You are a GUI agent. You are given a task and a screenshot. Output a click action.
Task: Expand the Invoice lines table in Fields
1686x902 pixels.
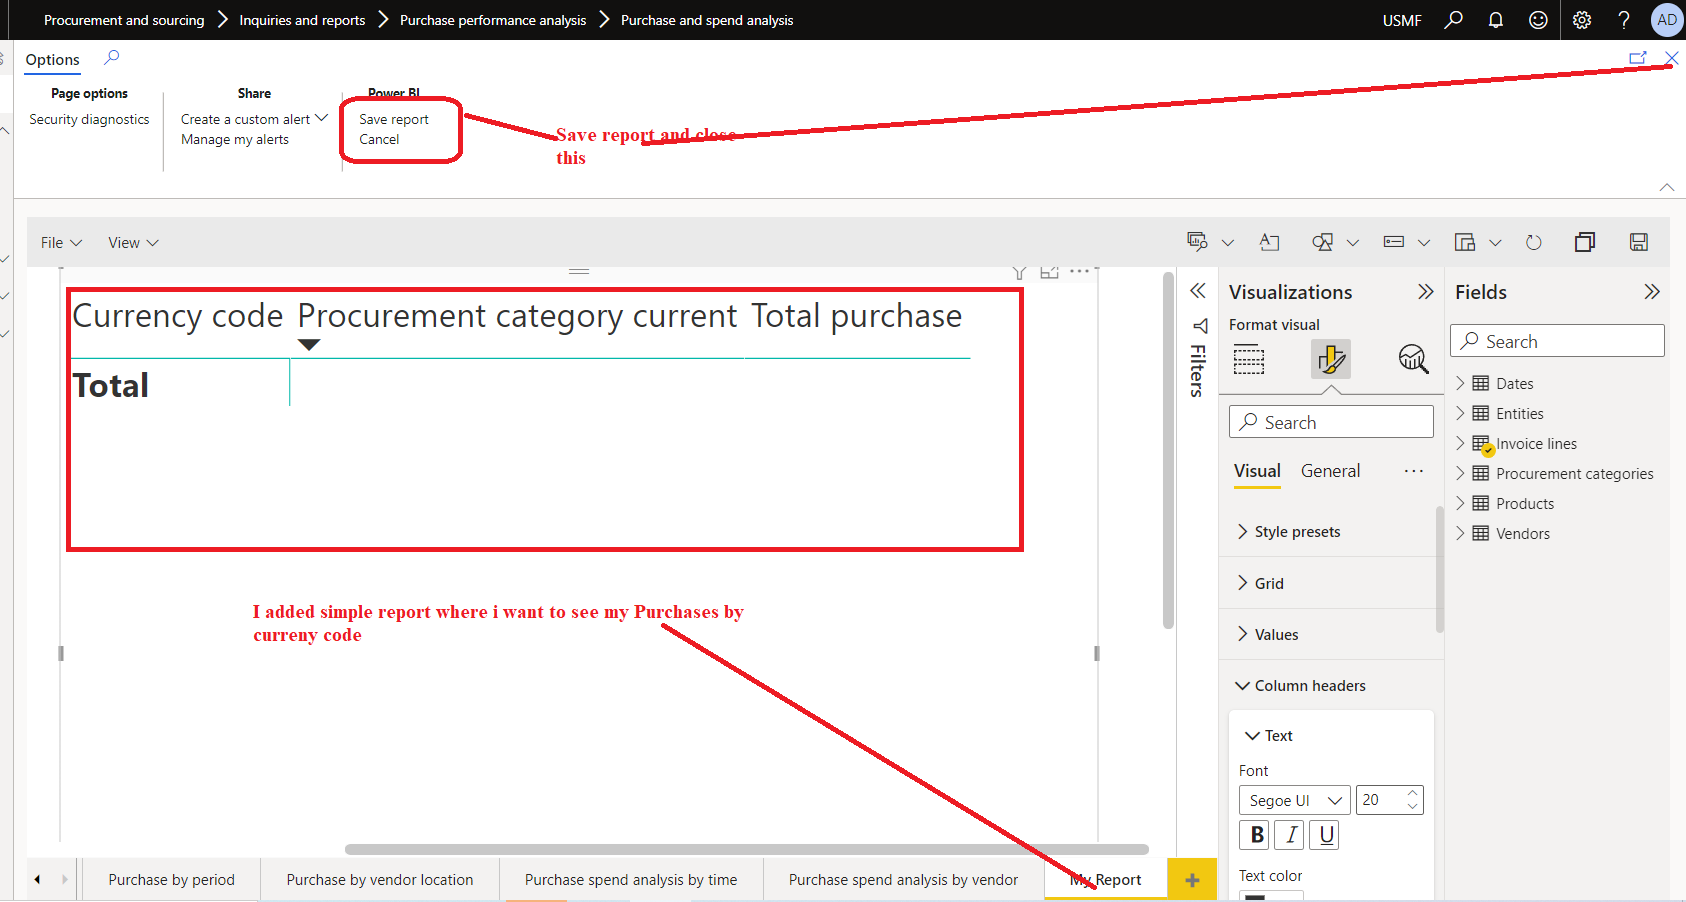point(1463,443)
